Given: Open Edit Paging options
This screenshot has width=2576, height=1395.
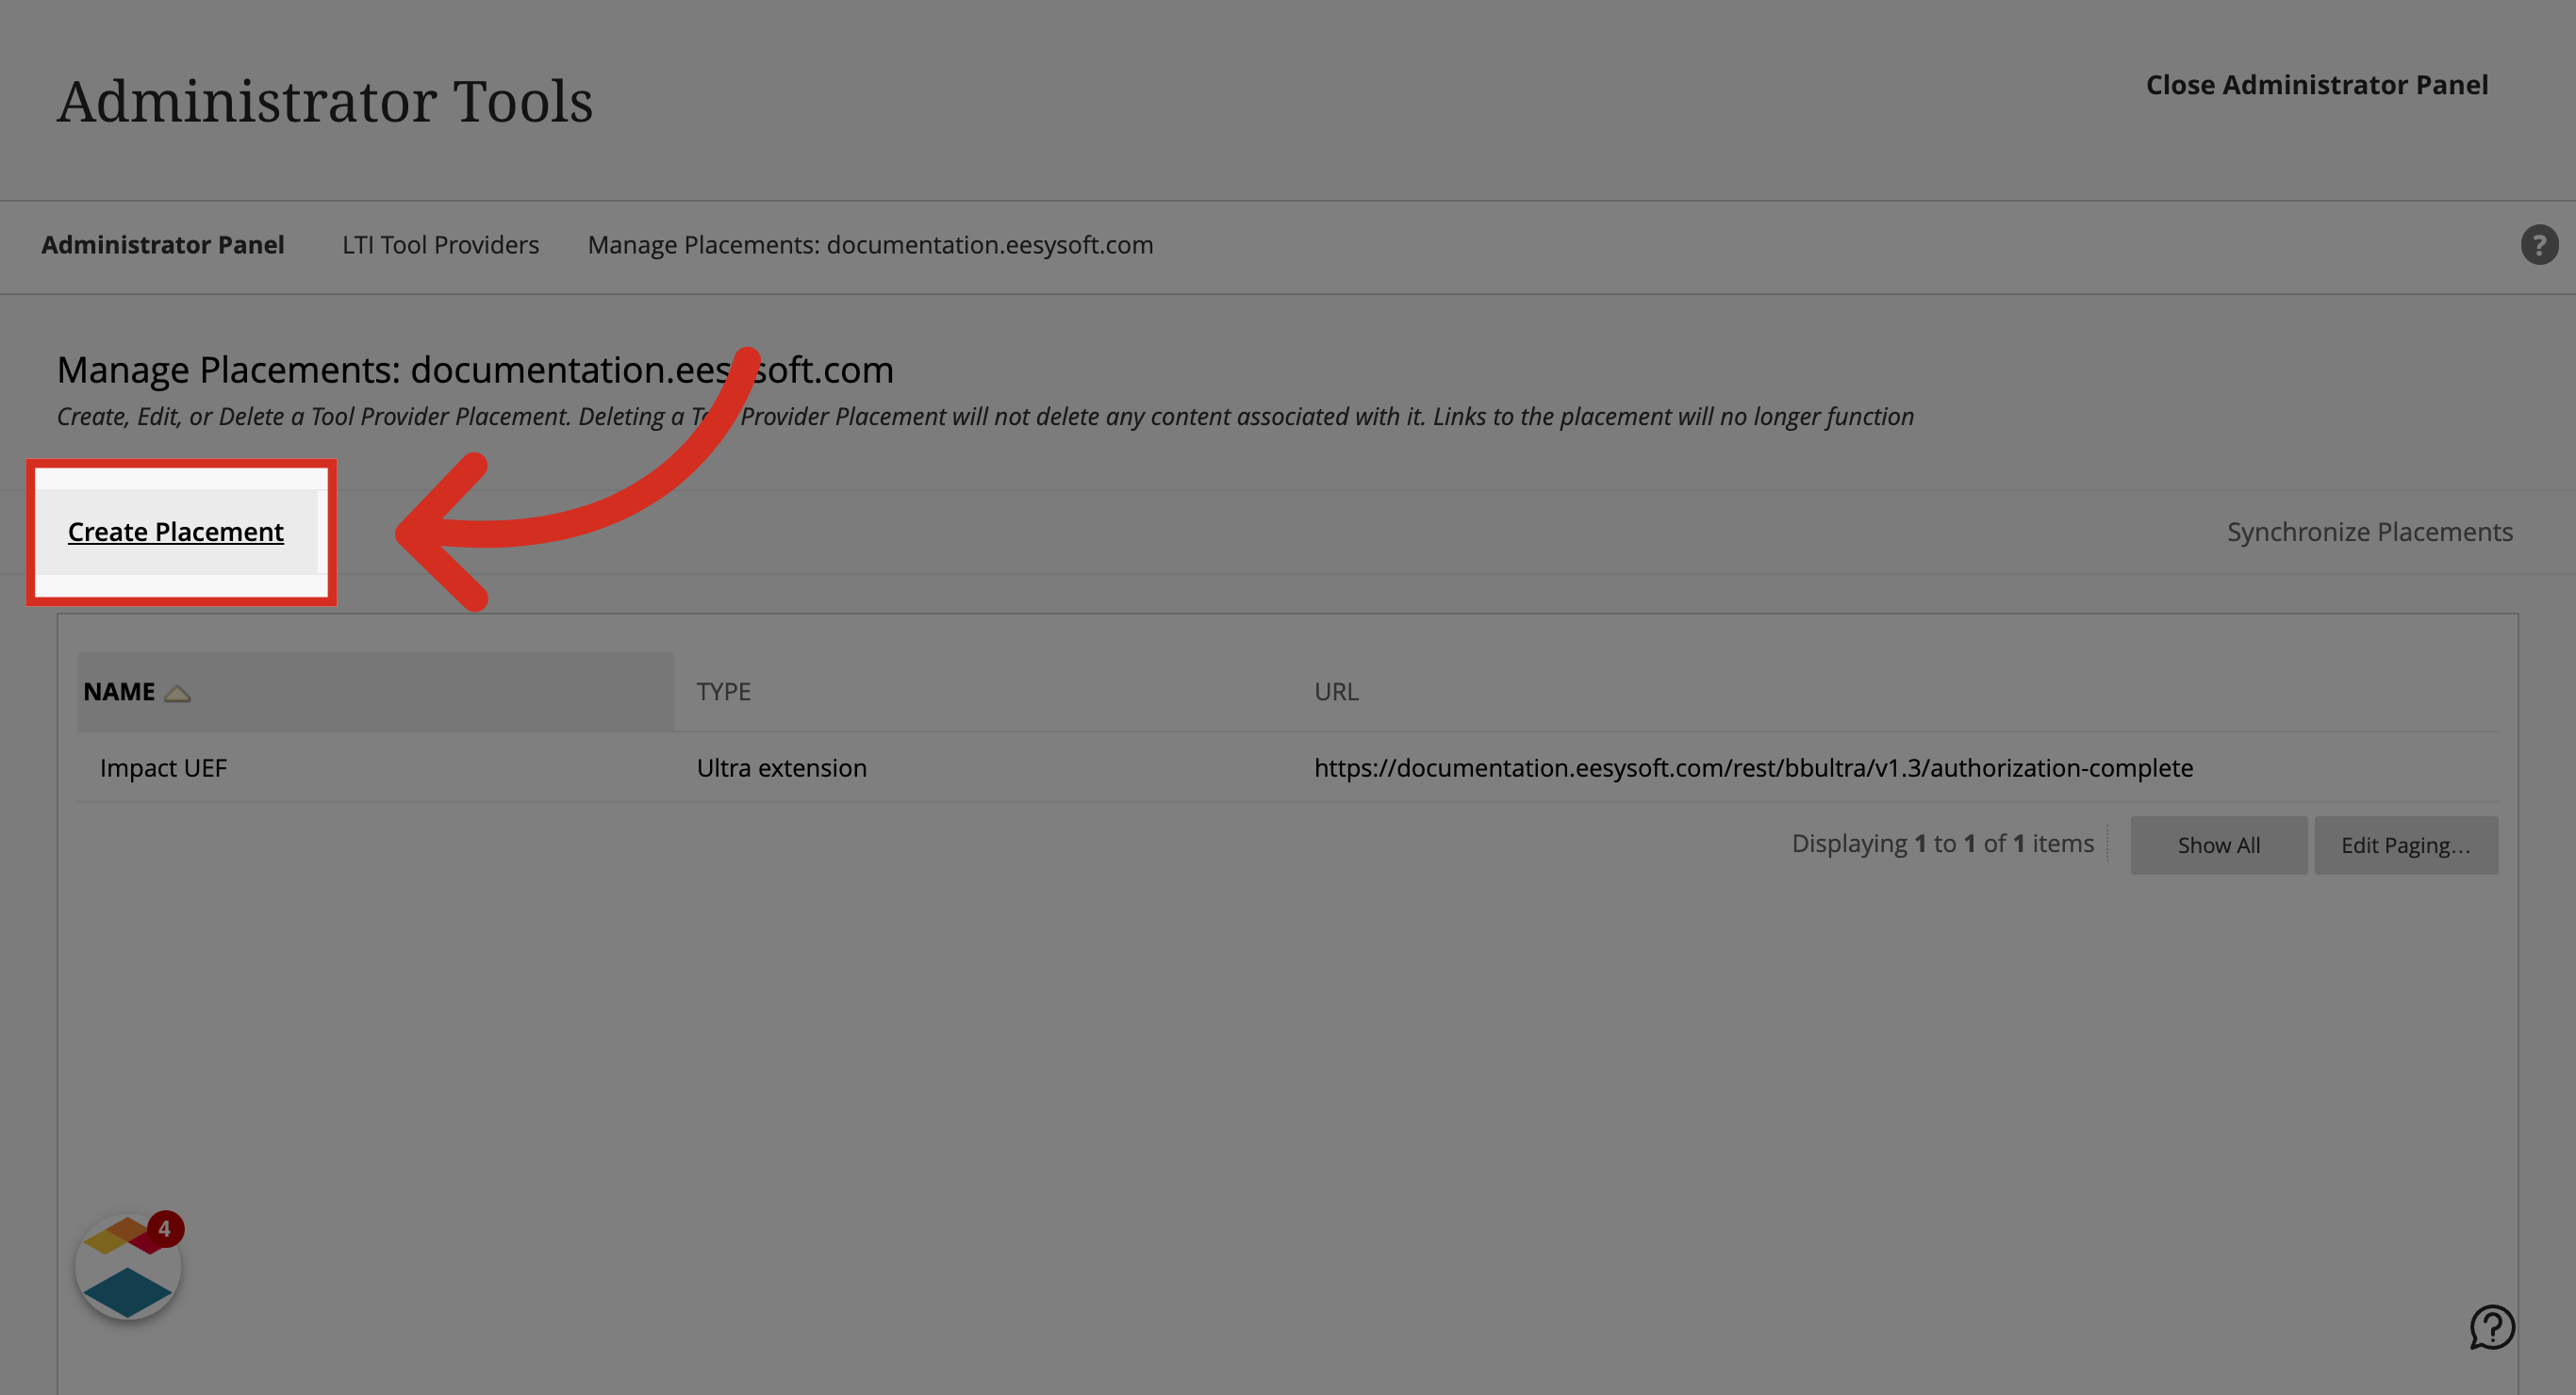Looking at the screenshot, I should (2406, 845).
